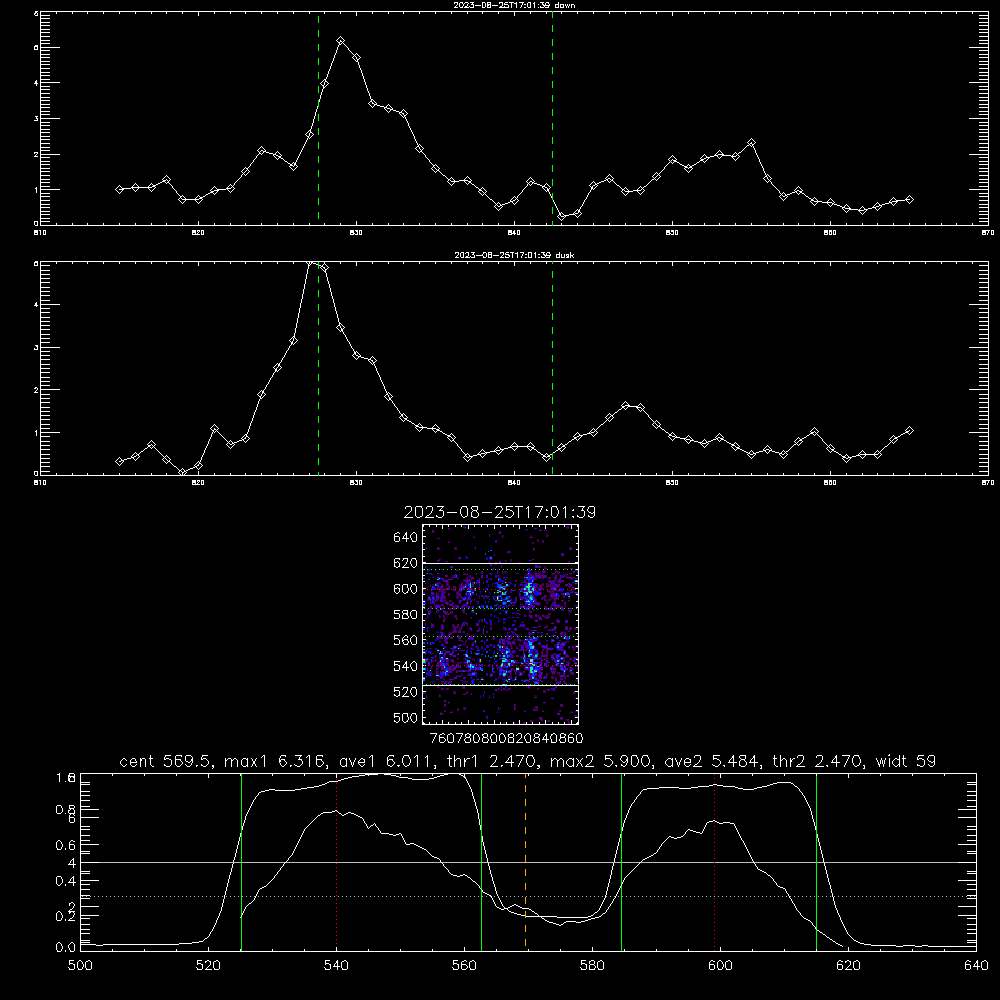Click the highest diamond marker in dawn plot
The width and height of the screenshot is (1000, 1000).
[x=341, y=40]
